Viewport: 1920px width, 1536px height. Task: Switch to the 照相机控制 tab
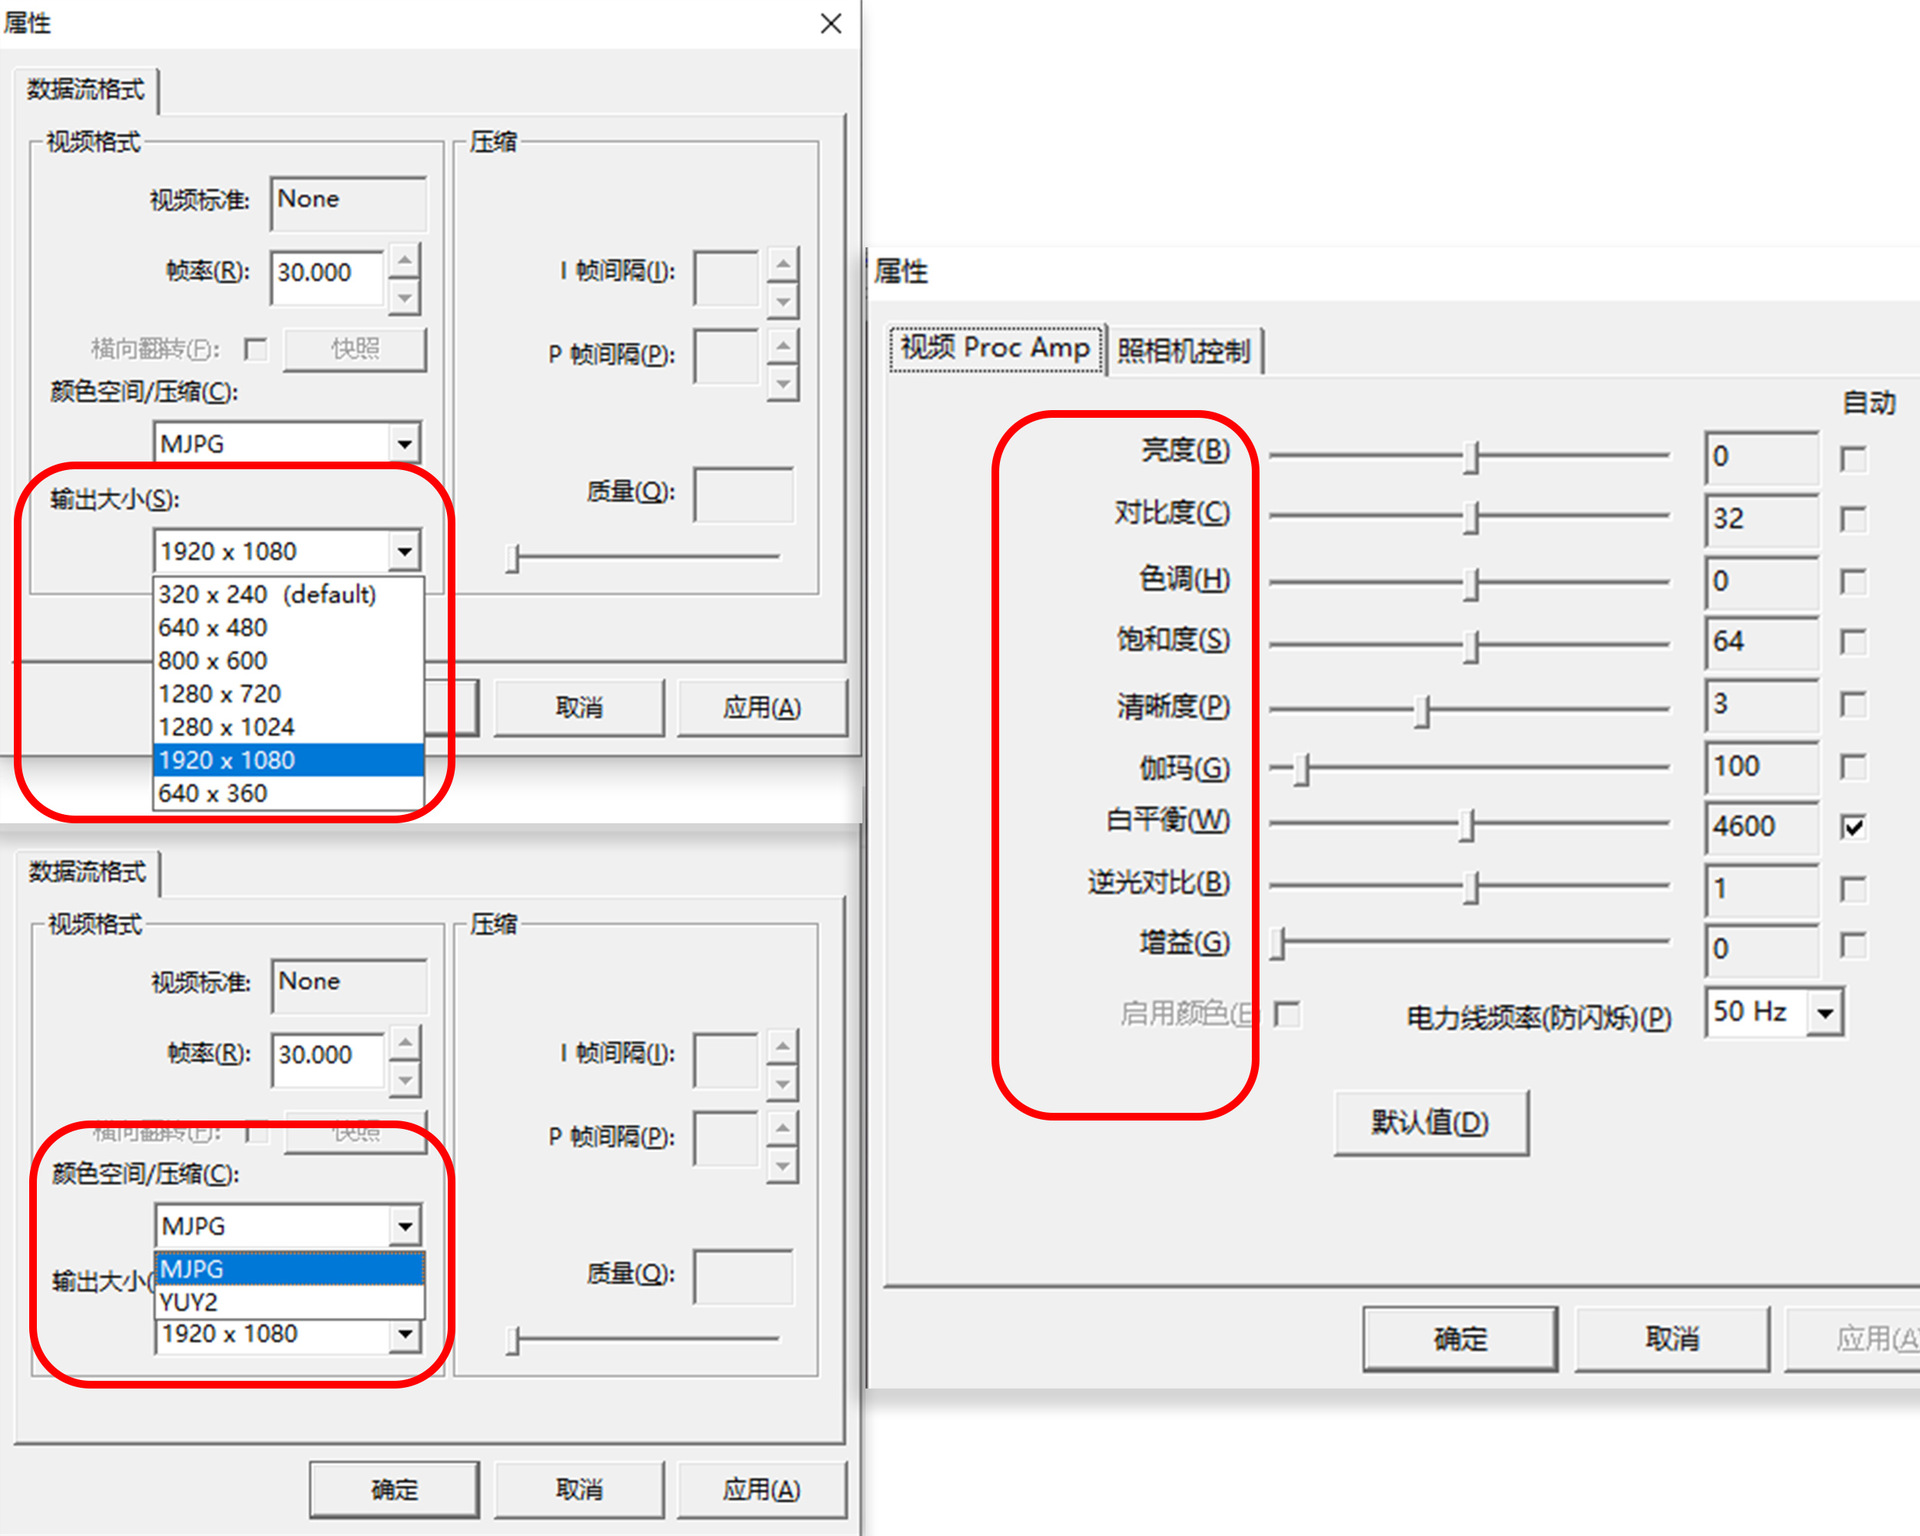coord(1184,350)
